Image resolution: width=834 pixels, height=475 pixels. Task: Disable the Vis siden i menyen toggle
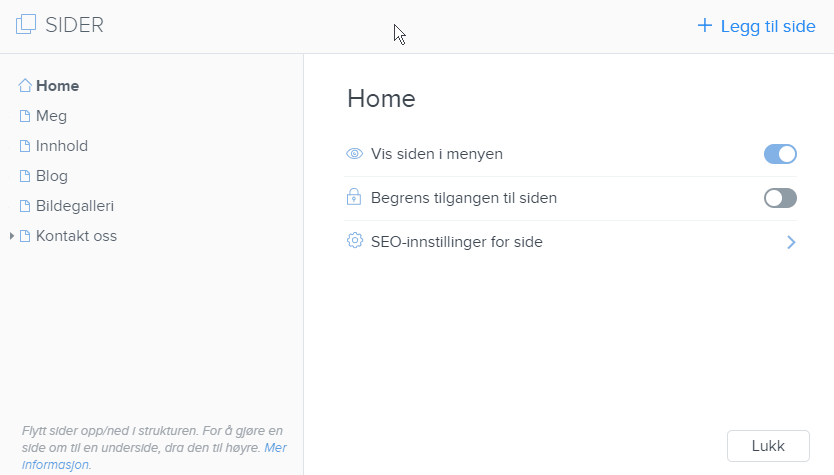[x=780, y=154]
